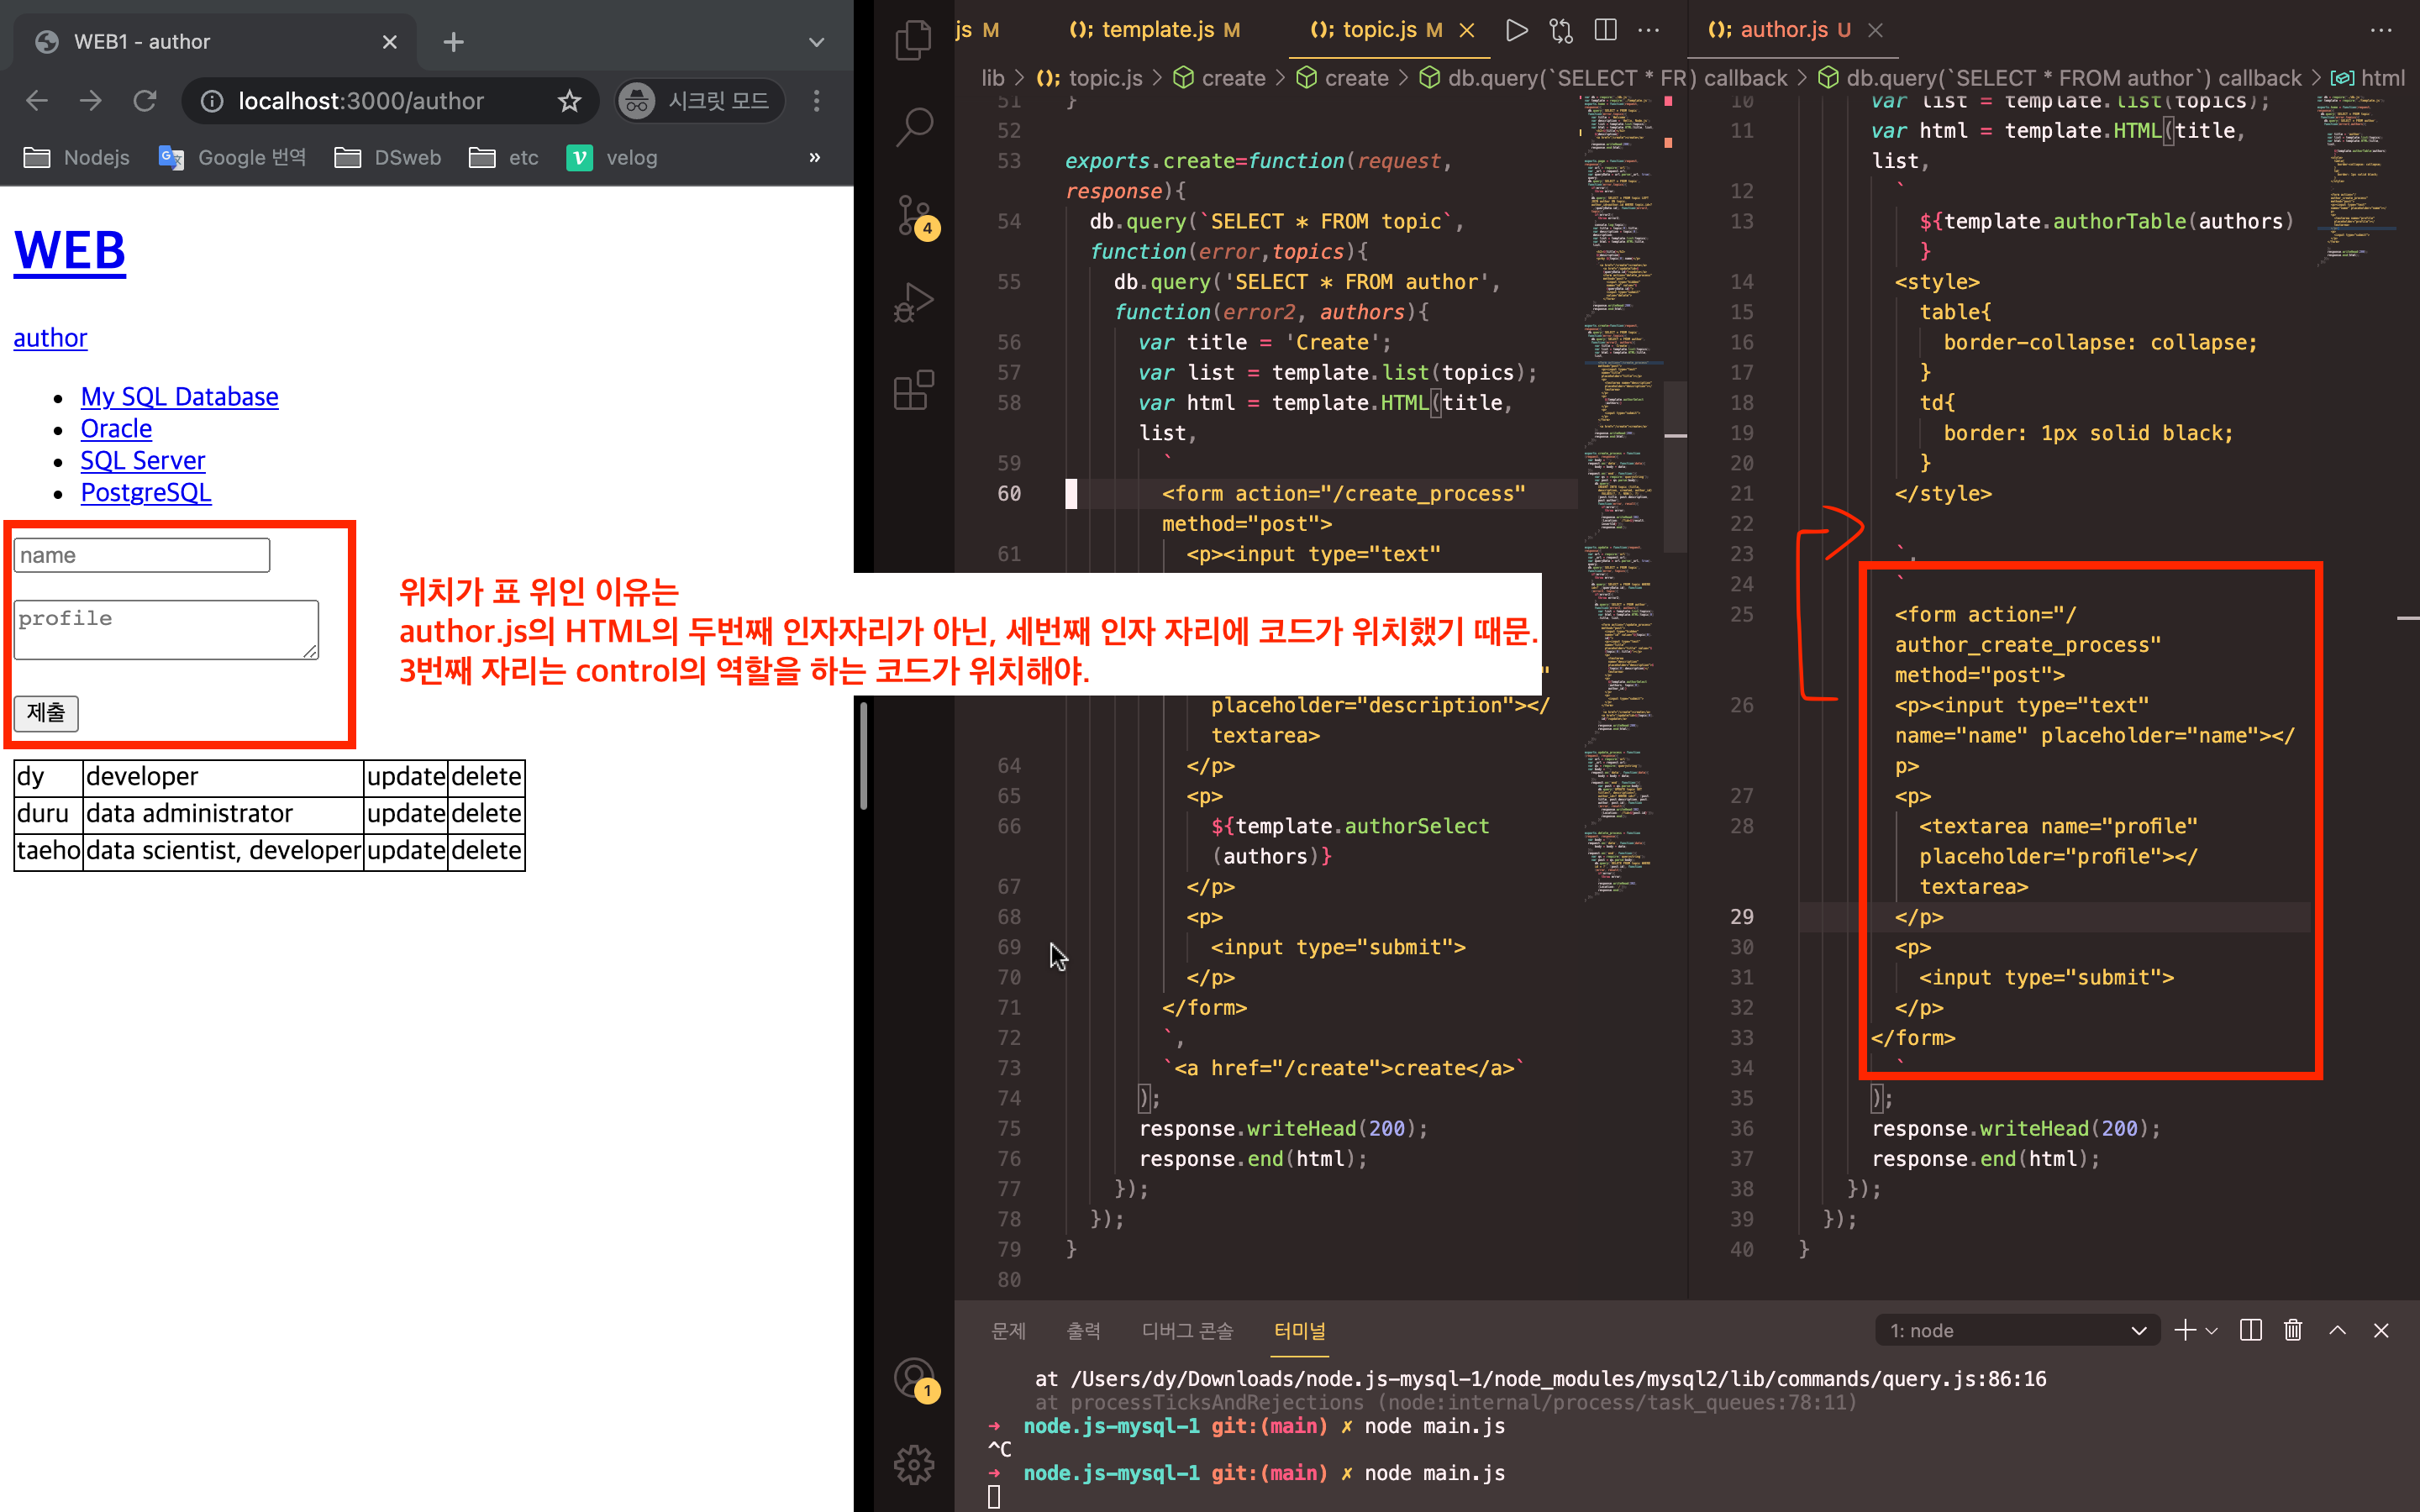The height and width of the screenshot is (1512, 2420).
Task: Click the Run Code play icon
Action: (x=1516, y=30)
